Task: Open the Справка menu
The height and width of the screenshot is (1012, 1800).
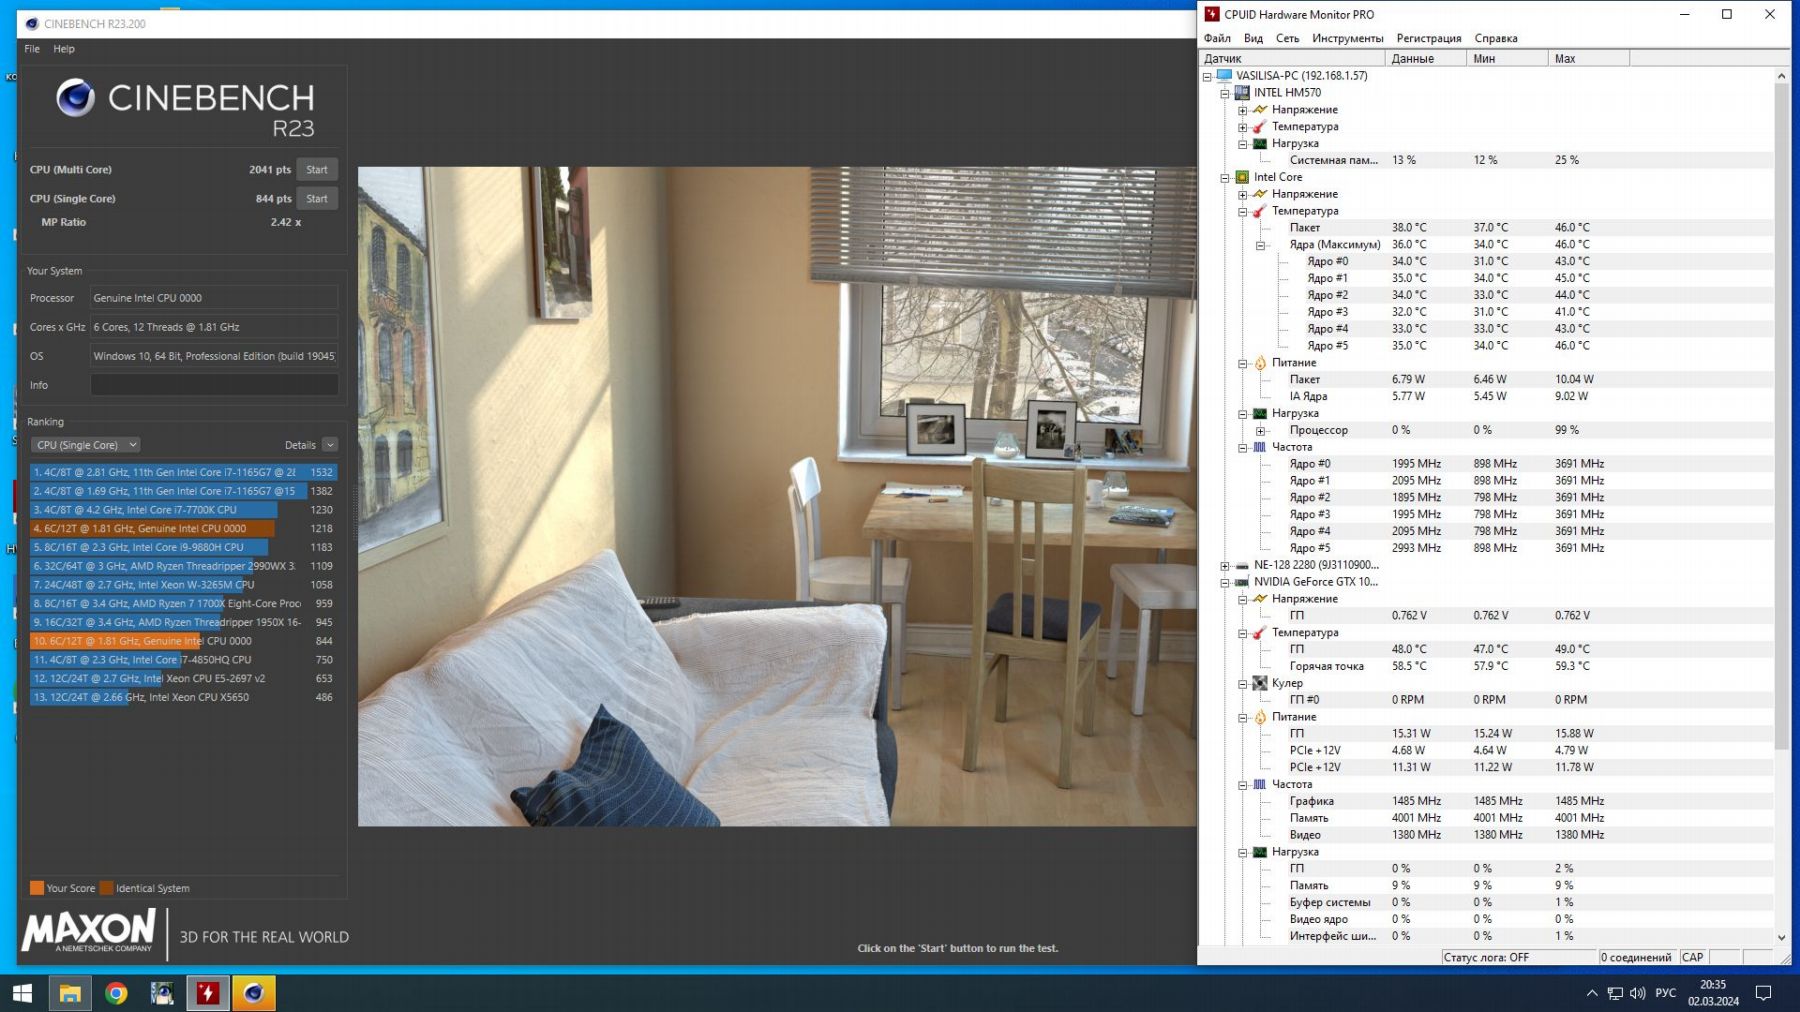Action: point(1495,38)
